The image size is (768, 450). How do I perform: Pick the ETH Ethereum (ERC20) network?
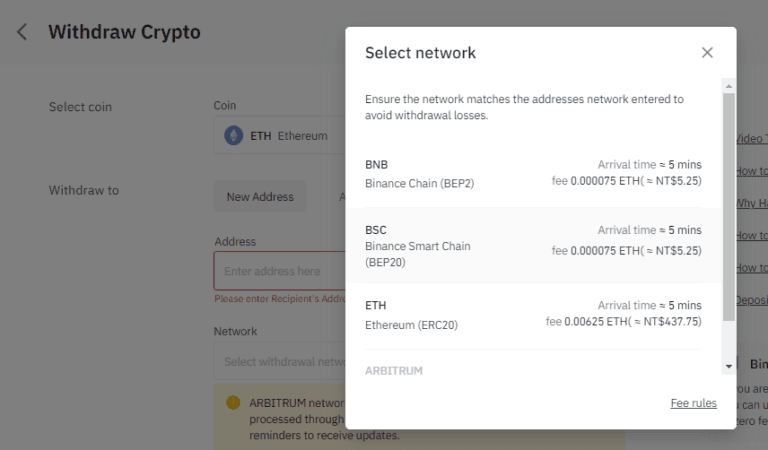[x=533, y=315]
